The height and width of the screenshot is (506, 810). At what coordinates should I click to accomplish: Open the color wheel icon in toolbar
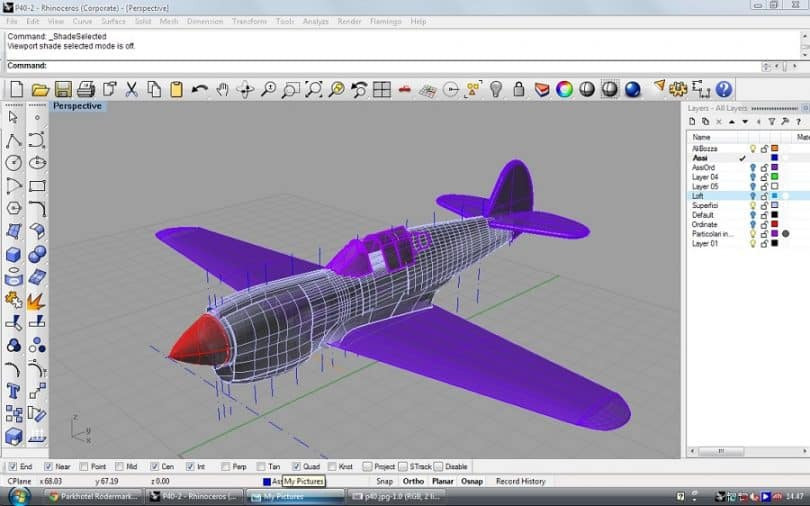(564, 90)
